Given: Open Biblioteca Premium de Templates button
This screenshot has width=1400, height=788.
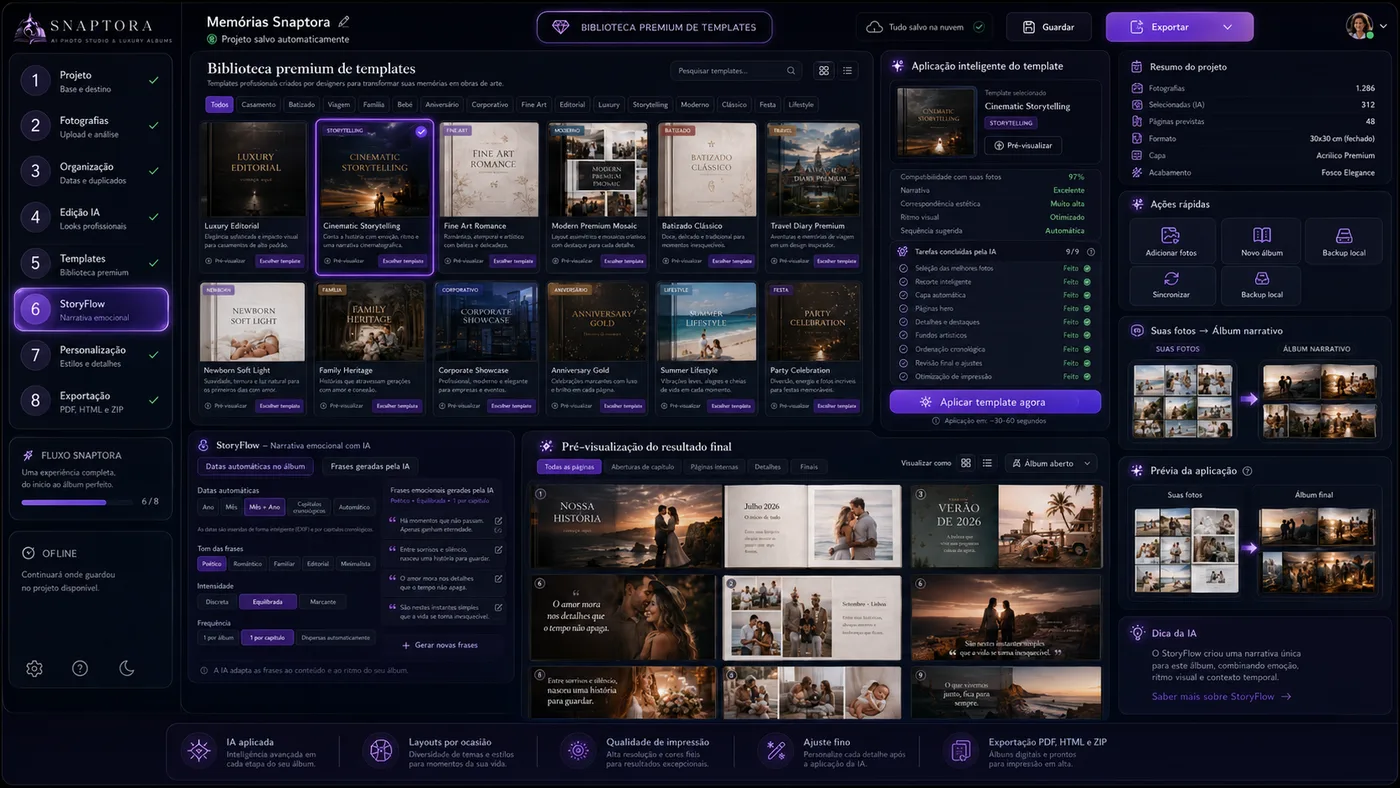Looking at the screenshot, I should [654, 27].
